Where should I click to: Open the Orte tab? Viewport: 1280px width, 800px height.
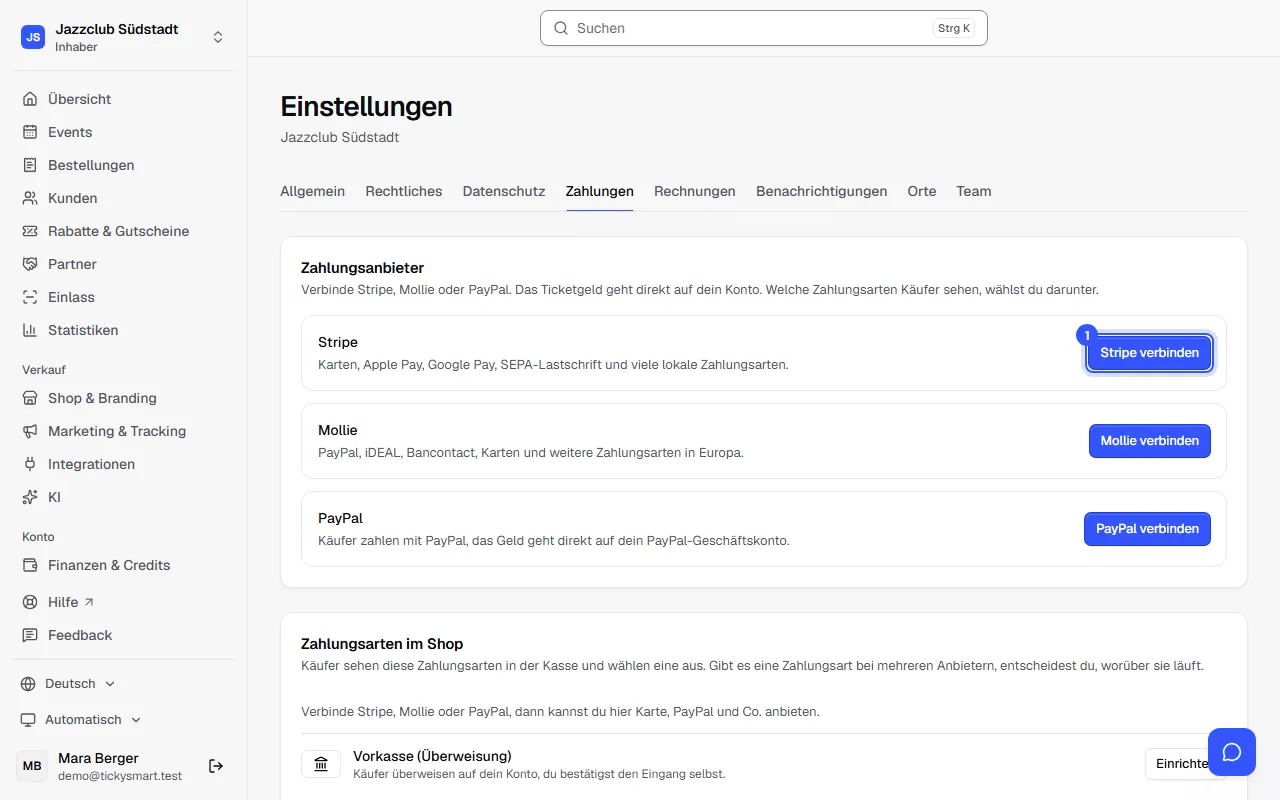[x=922, y=191]
